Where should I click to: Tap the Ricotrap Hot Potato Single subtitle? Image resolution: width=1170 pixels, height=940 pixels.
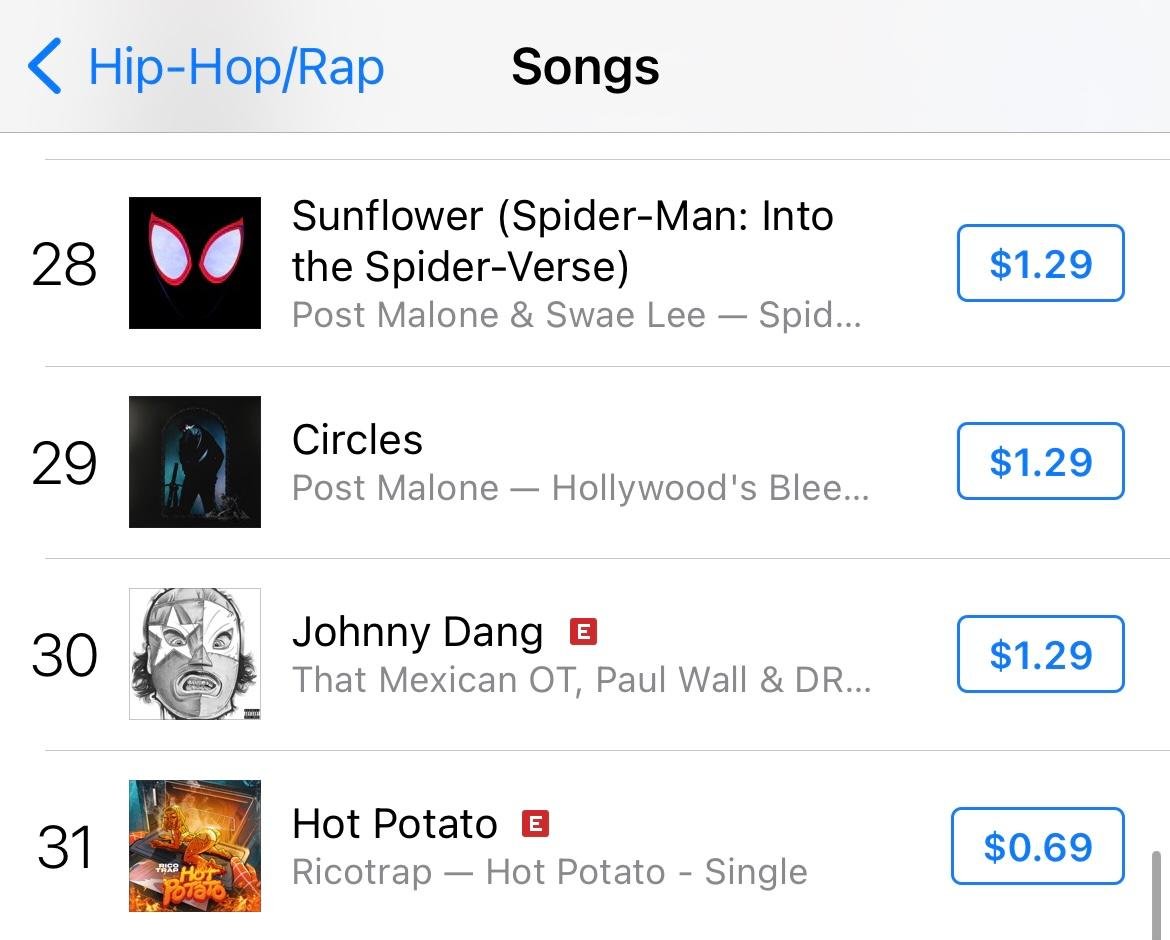549,872
